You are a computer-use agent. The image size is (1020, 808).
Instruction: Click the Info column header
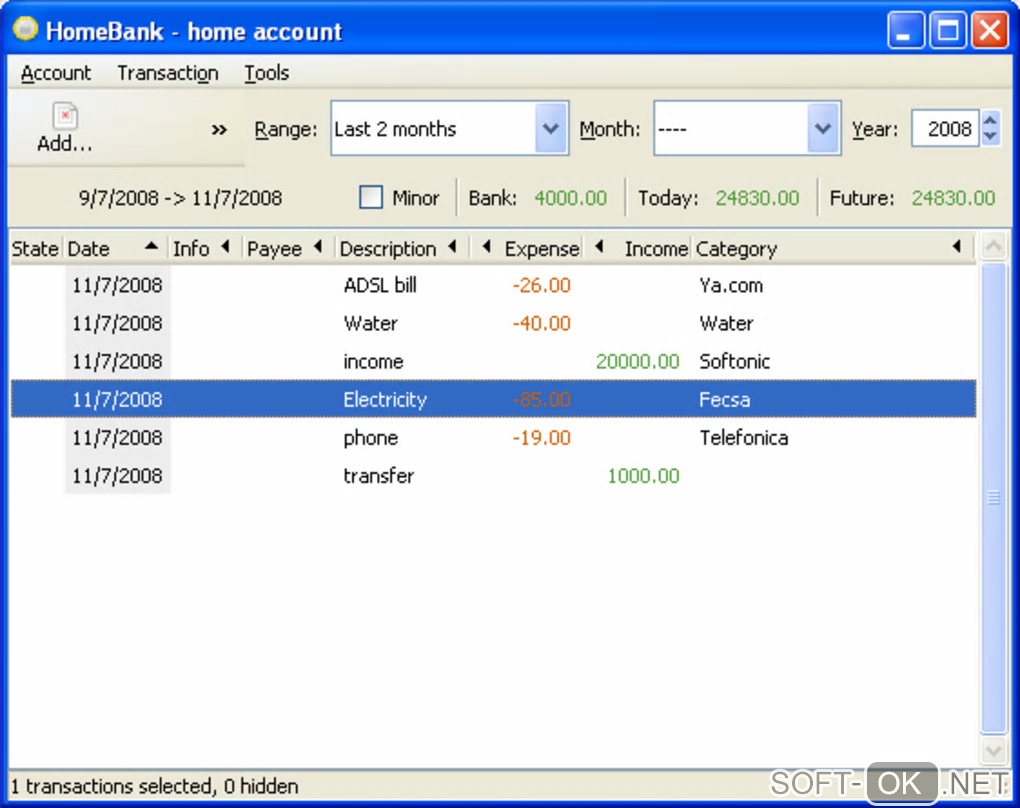point(205,249)
